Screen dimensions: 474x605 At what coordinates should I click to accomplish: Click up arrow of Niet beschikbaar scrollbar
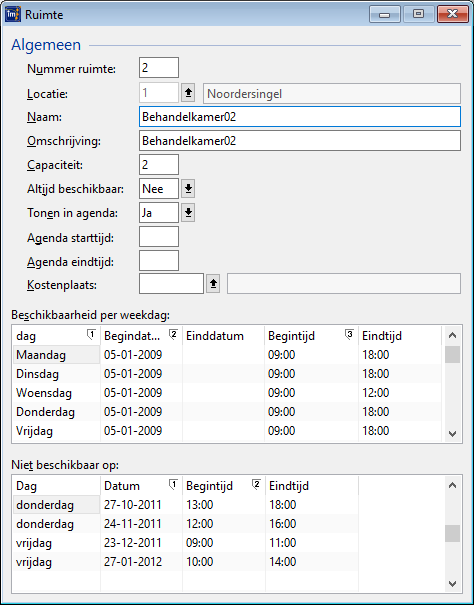(x=452, y=485)
